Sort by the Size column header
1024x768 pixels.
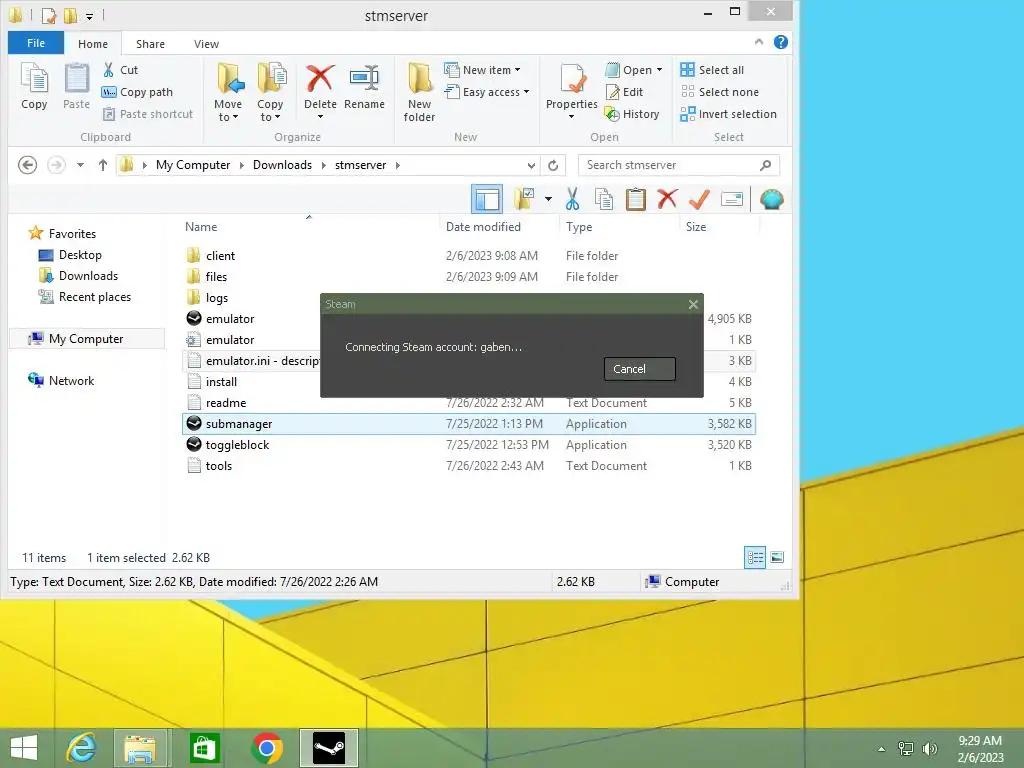[x=696, y=227]
